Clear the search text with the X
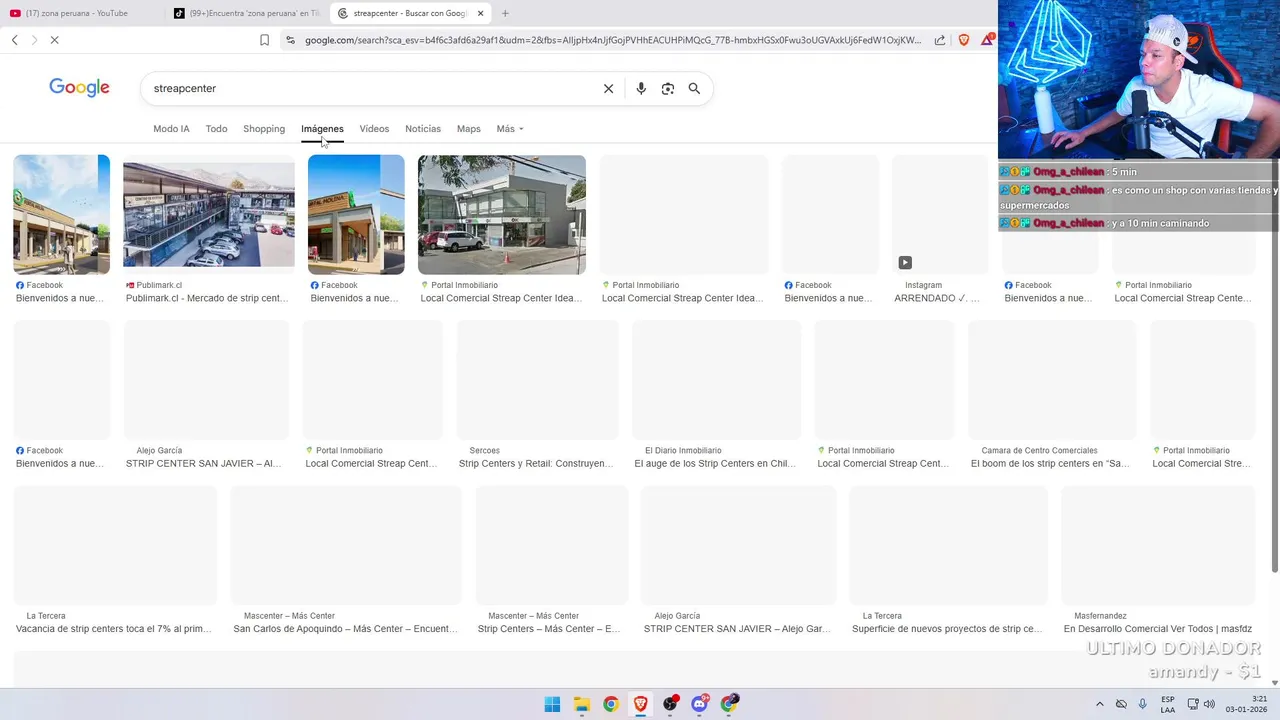 coord(608,88)
